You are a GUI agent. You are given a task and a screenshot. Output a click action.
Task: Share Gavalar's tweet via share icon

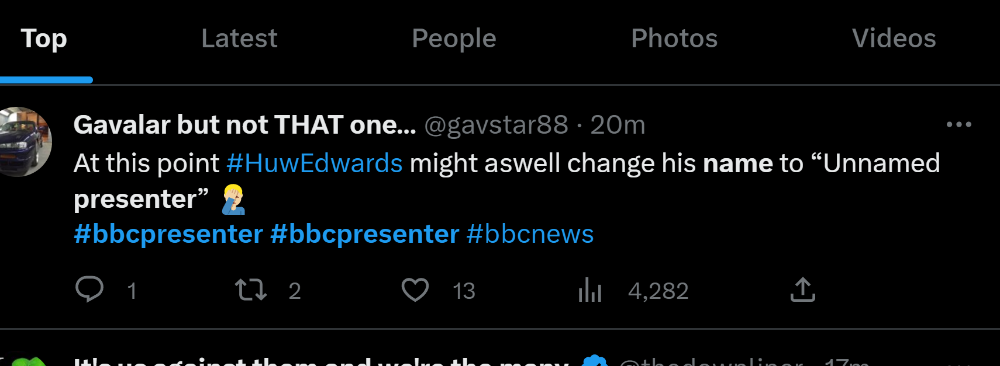coord(803,290)
